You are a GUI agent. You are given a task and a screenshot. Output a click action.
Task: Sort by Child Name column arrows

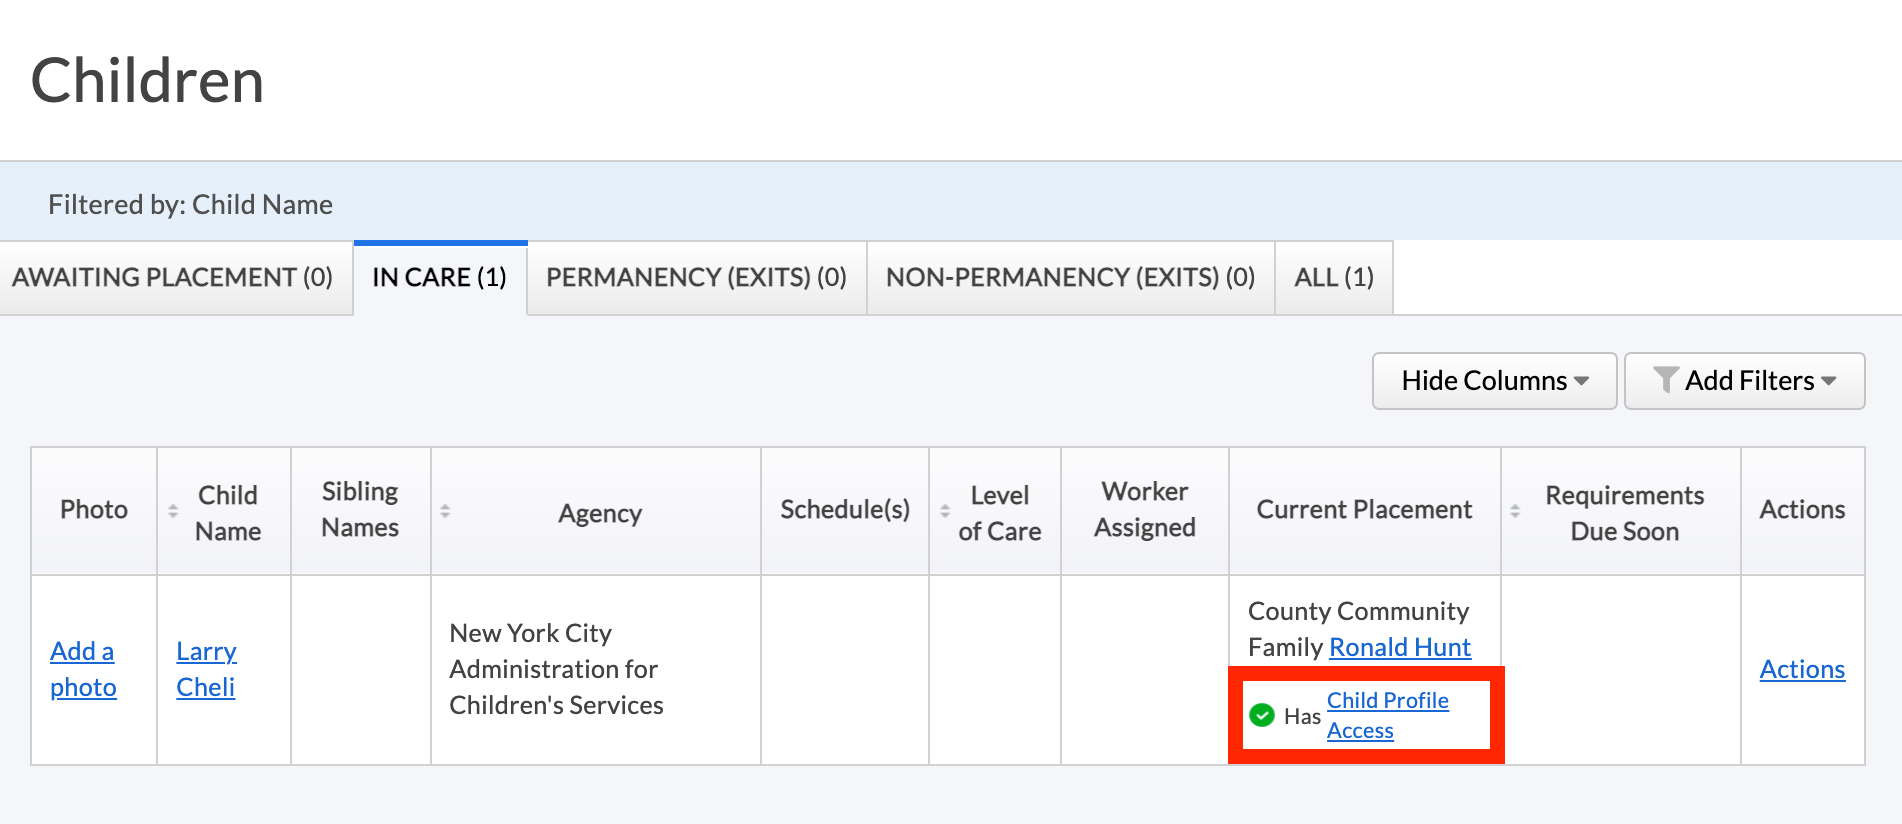pyautogui.click(x=173, y=511)
